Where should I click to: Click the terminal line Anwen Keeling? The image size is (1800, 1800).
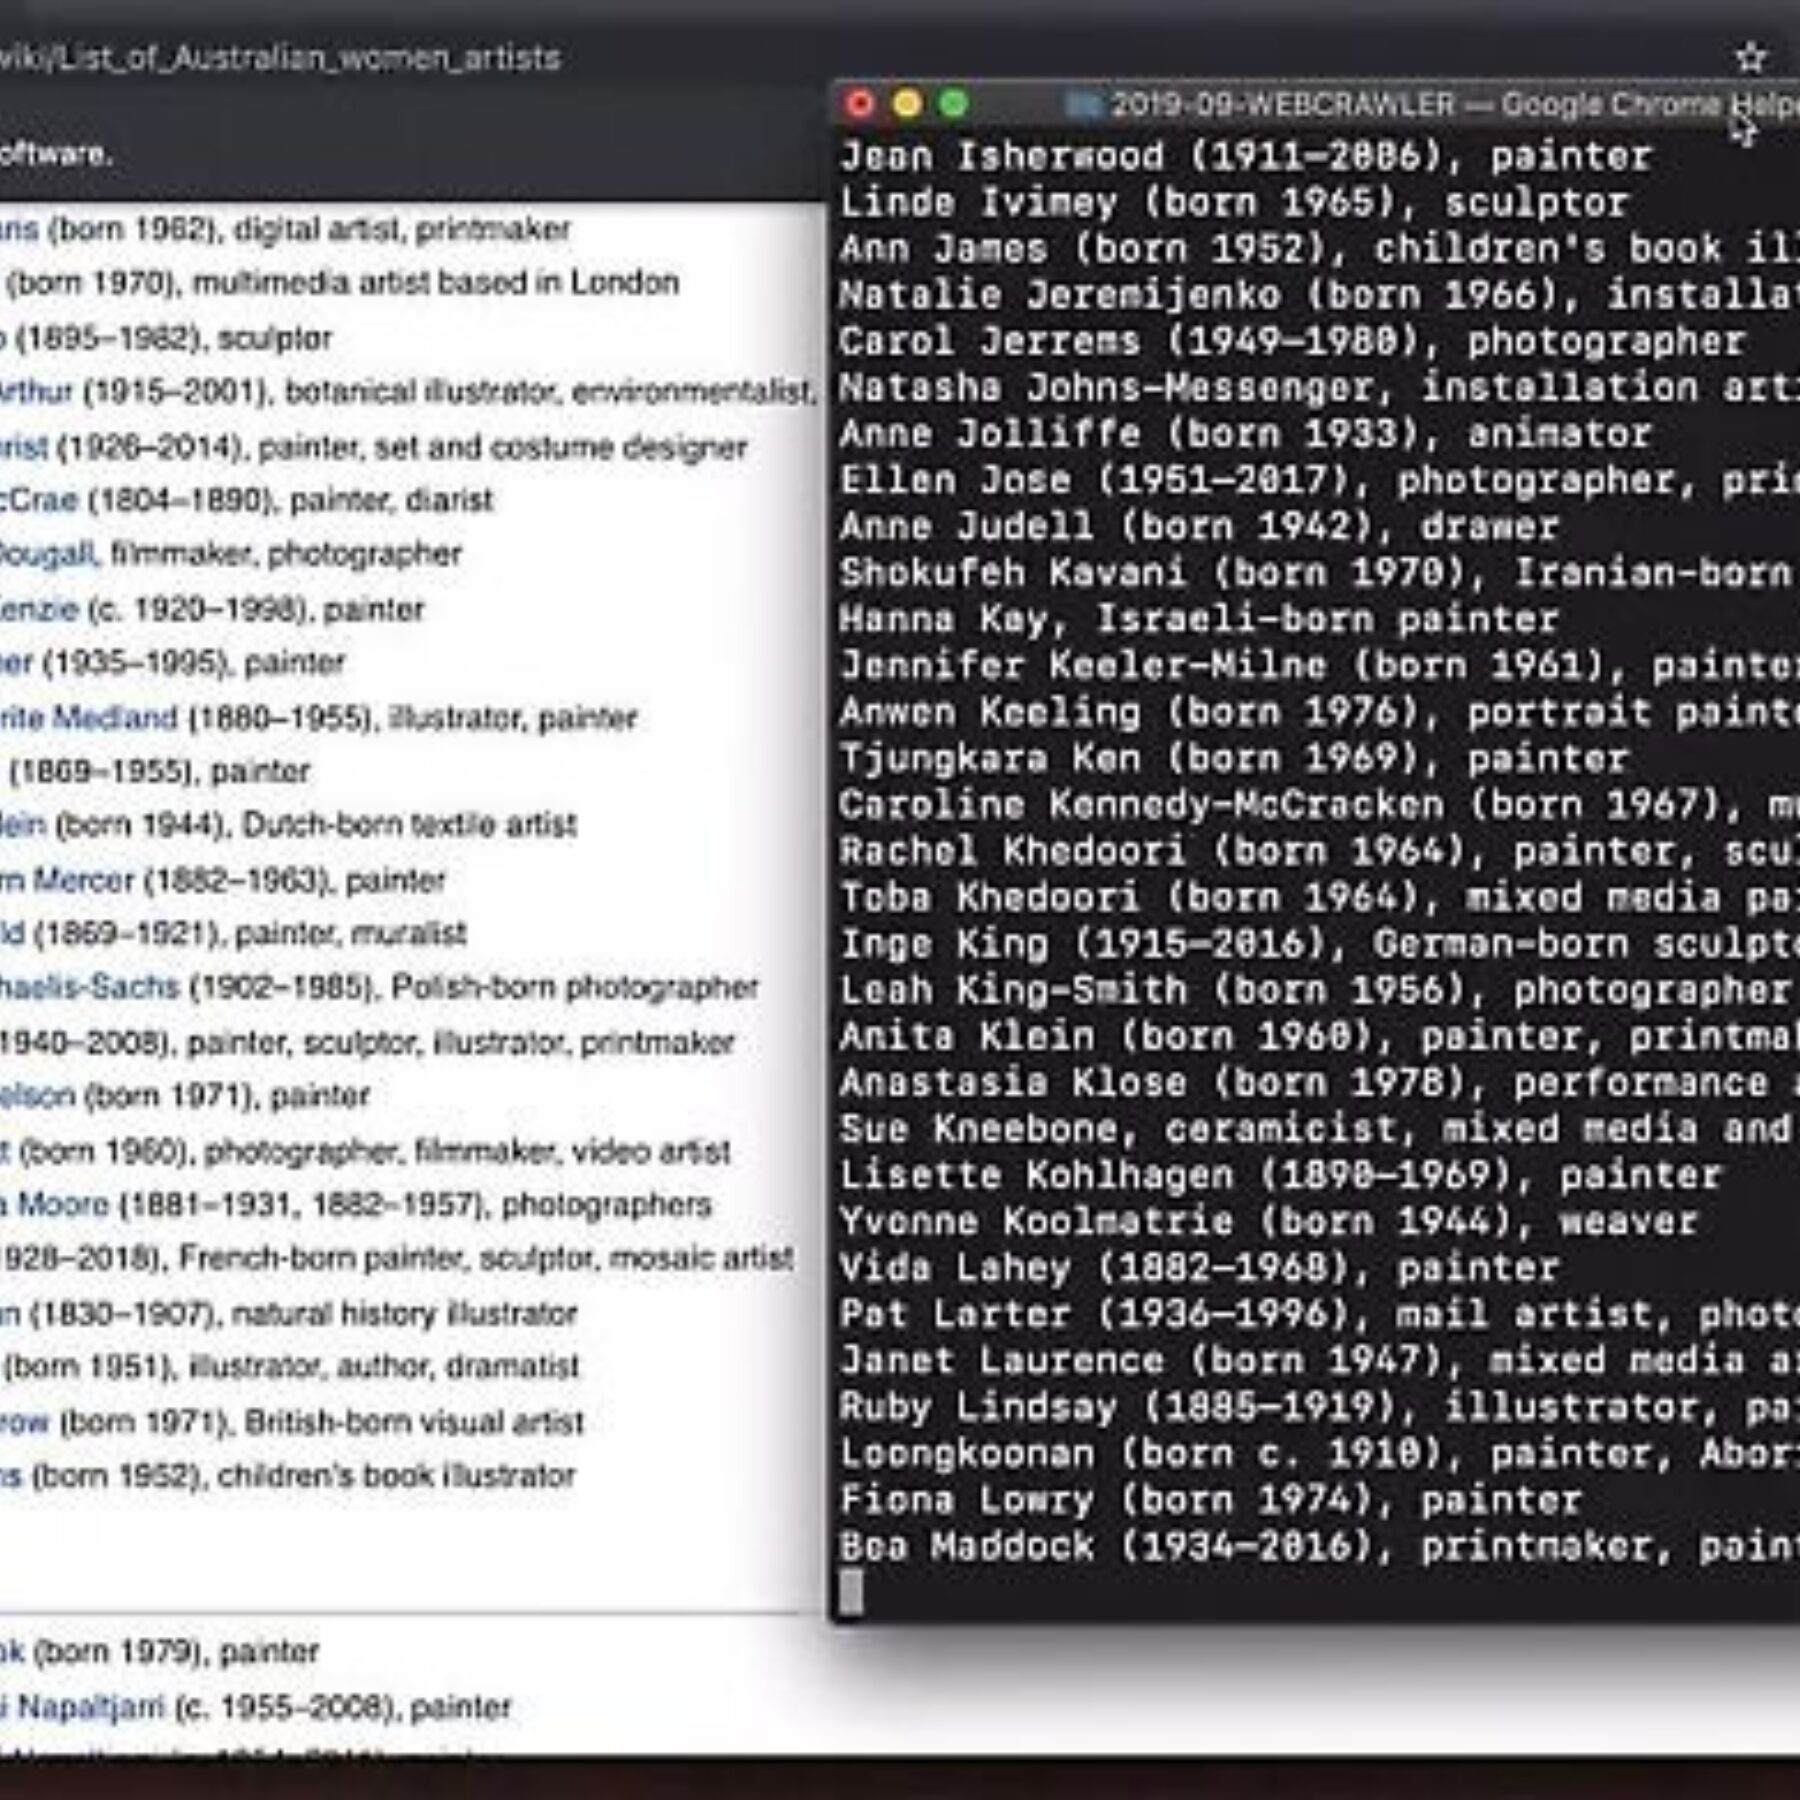1319,711
